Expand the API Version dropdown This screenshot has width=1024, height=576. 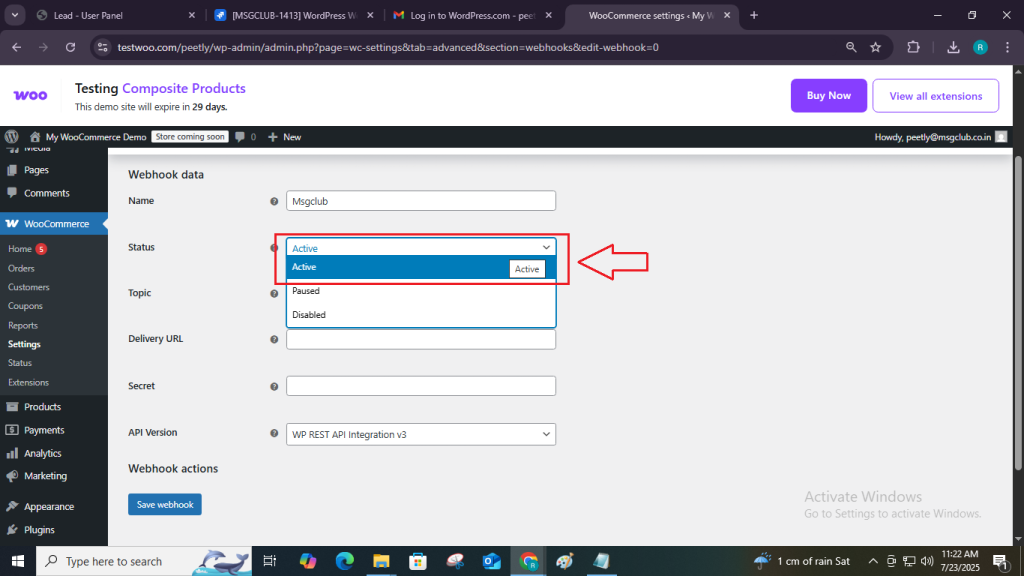tap(421, 434)
